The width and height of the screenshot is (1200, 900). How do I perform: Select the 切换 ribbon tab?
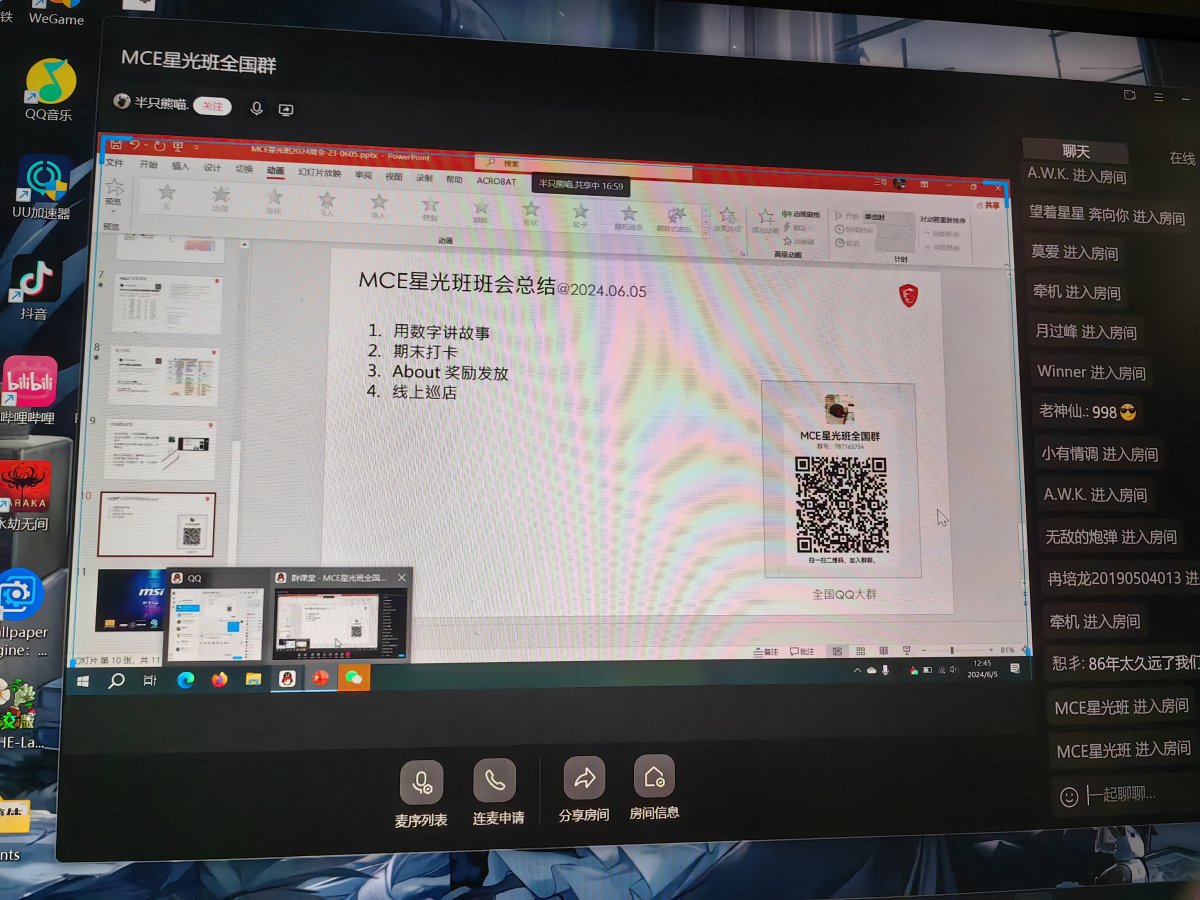[x=244, y=169]
